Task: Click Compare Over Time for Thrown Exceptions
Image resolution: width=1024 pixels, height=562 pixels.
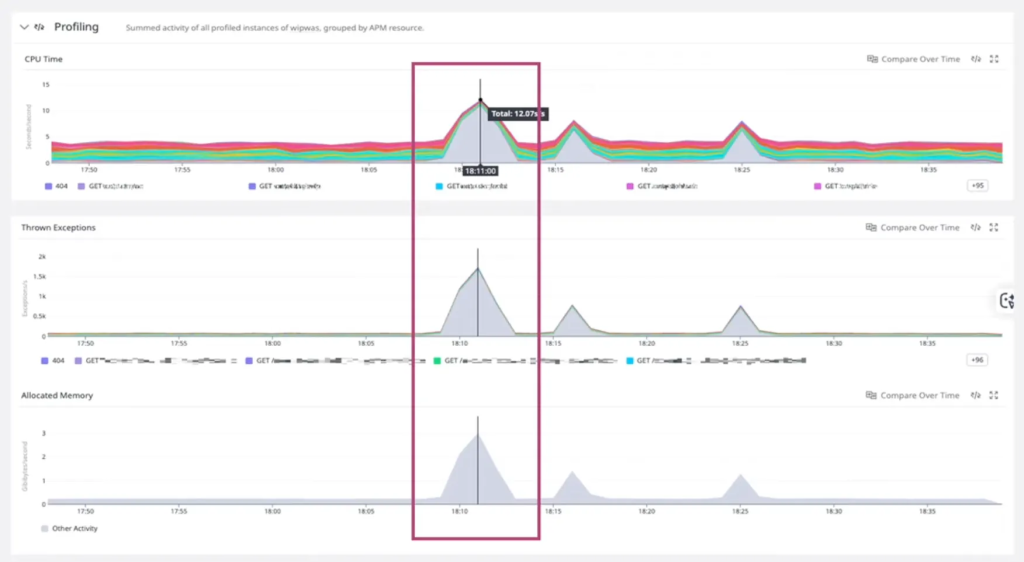Action: [x=913, y=228]
